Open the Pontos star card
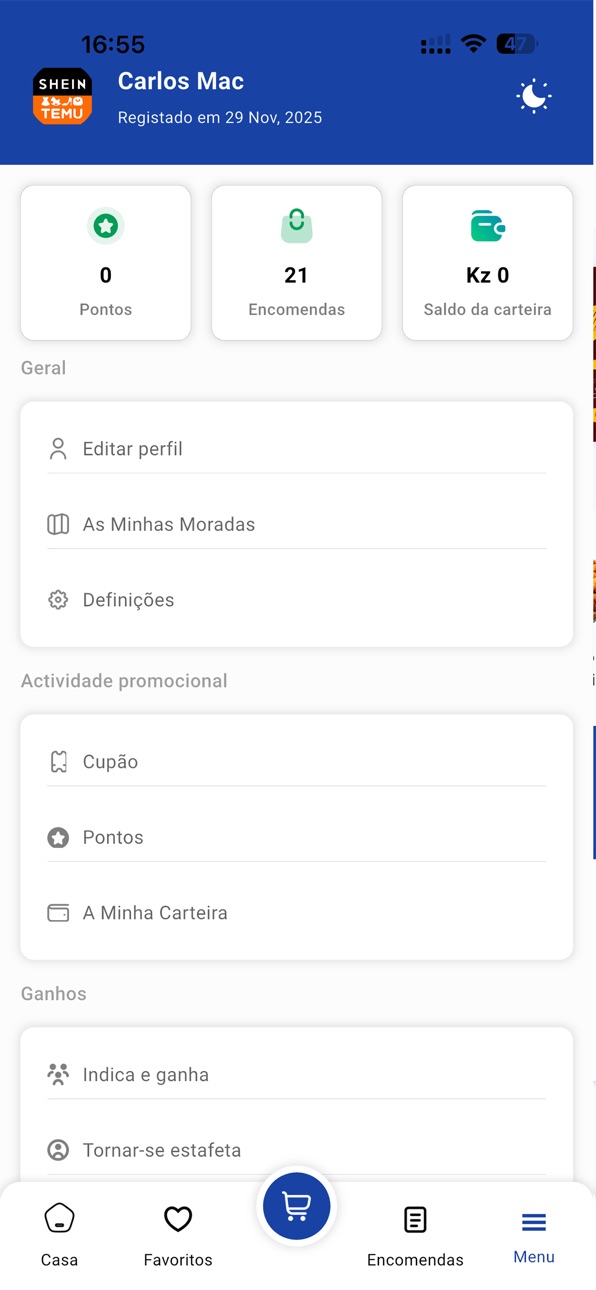Viewport: 596px width, 1290px height. tap(106, 262)
